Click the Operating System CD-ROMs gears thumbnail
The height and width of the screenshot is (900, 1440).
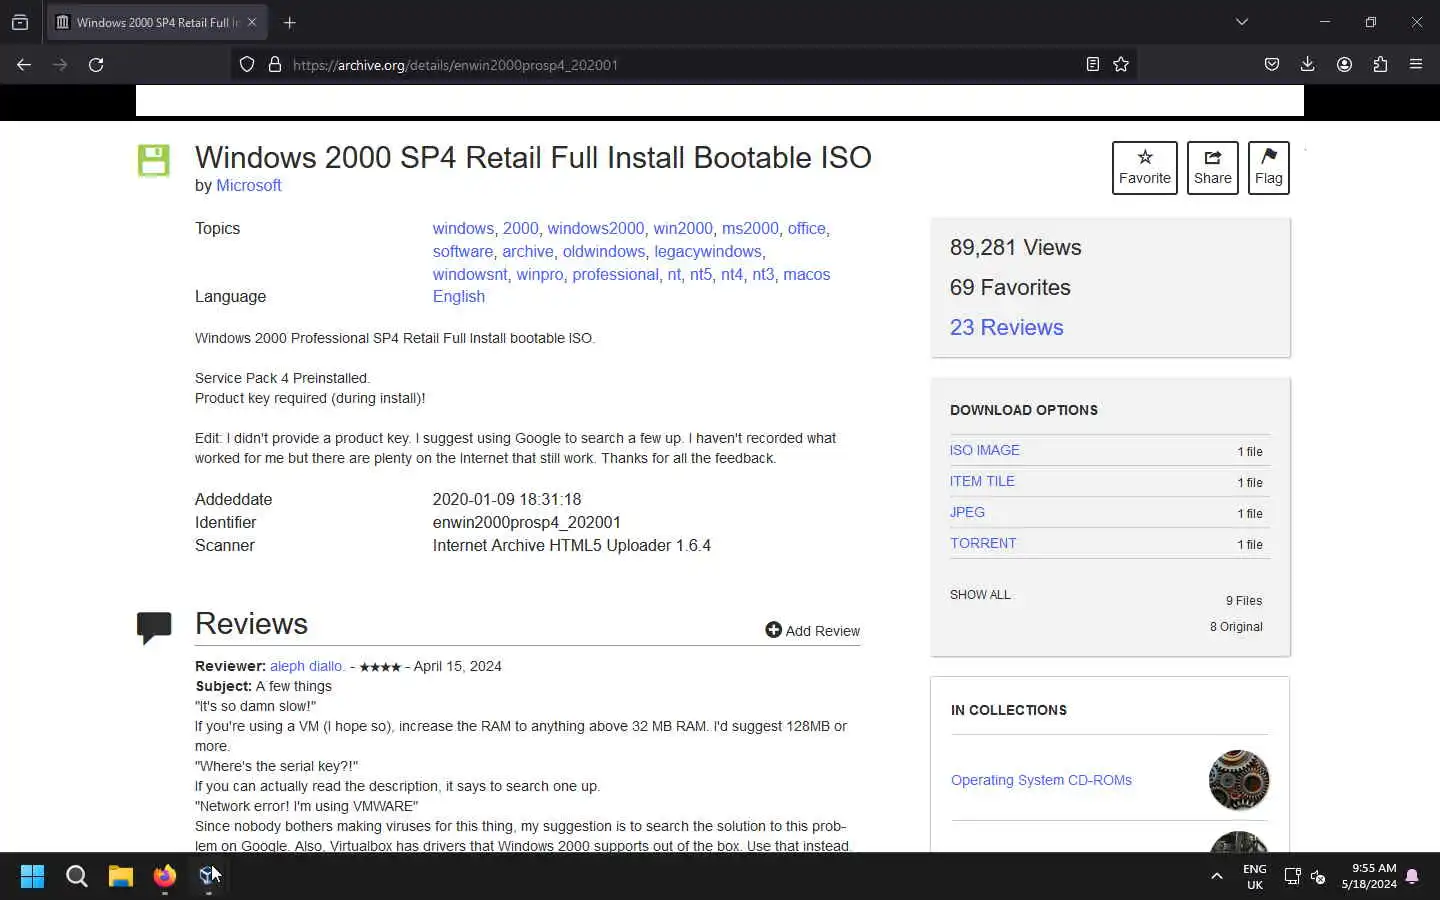coord(1239,780)
